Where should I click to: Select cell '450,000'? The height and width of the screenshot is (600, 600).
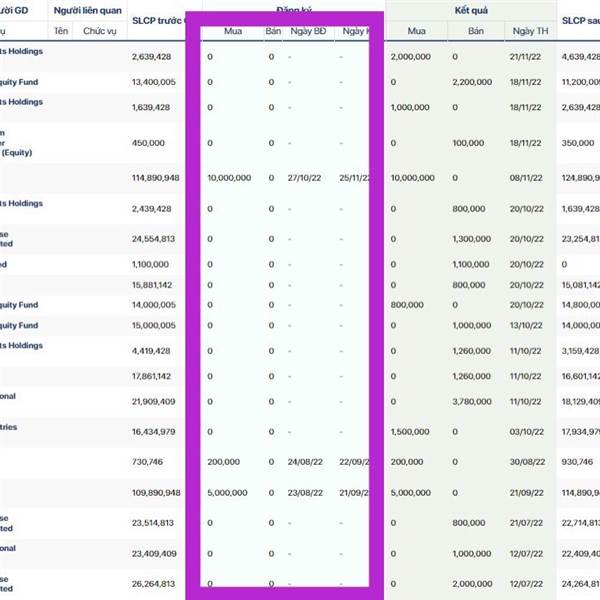(x=148, y=143)
